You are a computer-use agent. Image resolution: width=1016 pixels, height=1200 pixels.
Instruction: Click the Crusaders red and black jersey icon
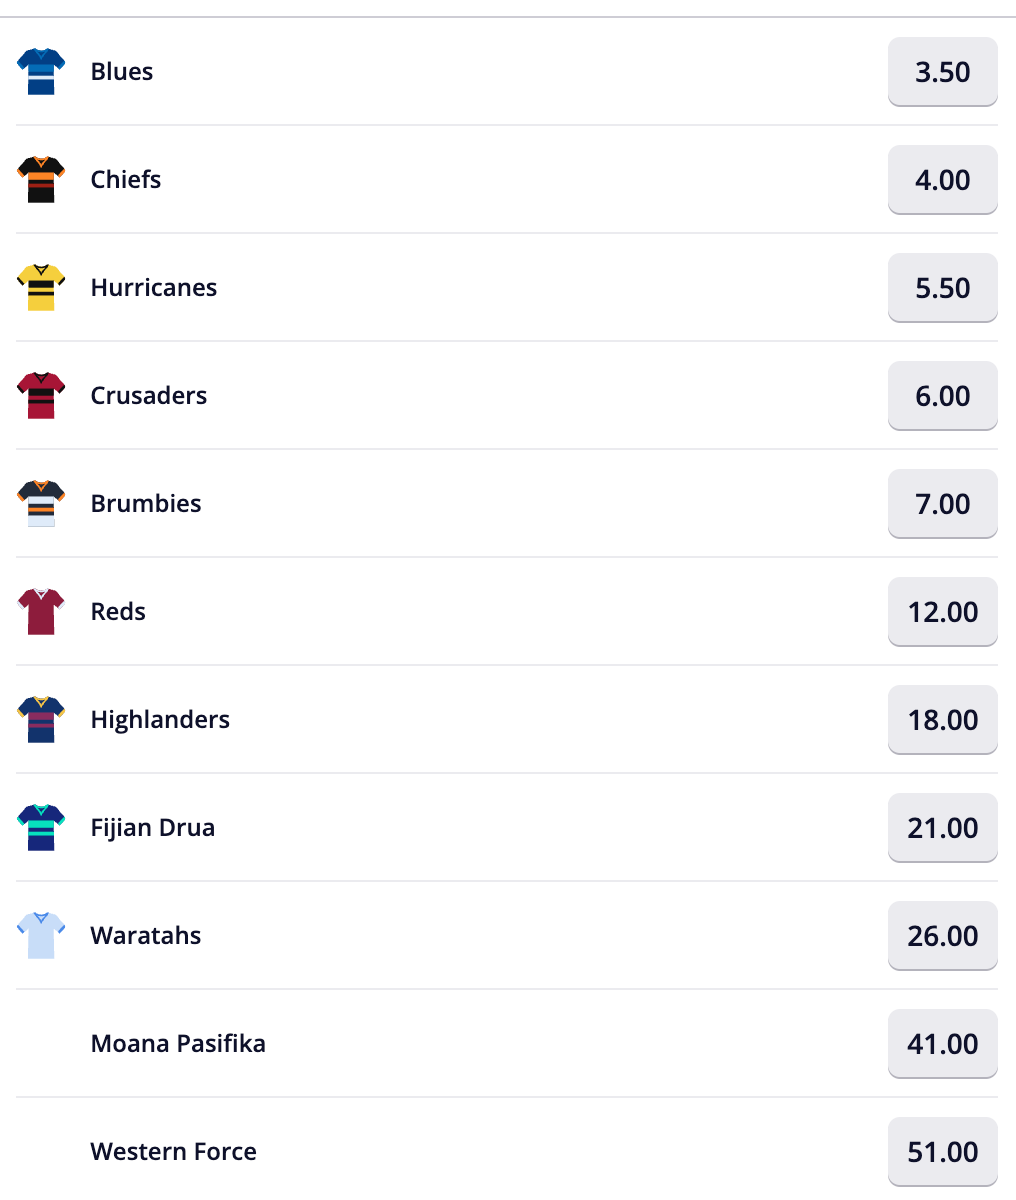pyautogui.click(x=41, y=396)
